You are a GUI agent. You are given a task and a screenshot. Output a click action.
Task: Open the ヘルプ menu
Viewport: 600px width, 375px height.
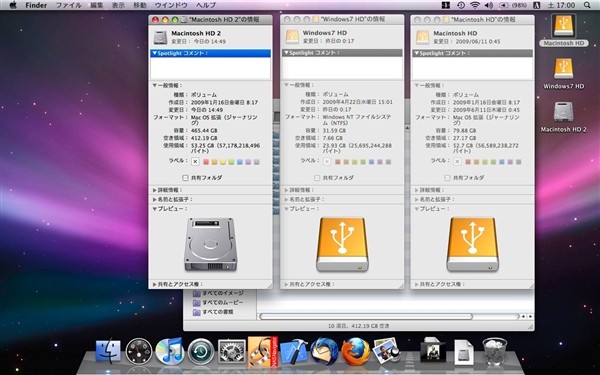click(x=206, y=5)
